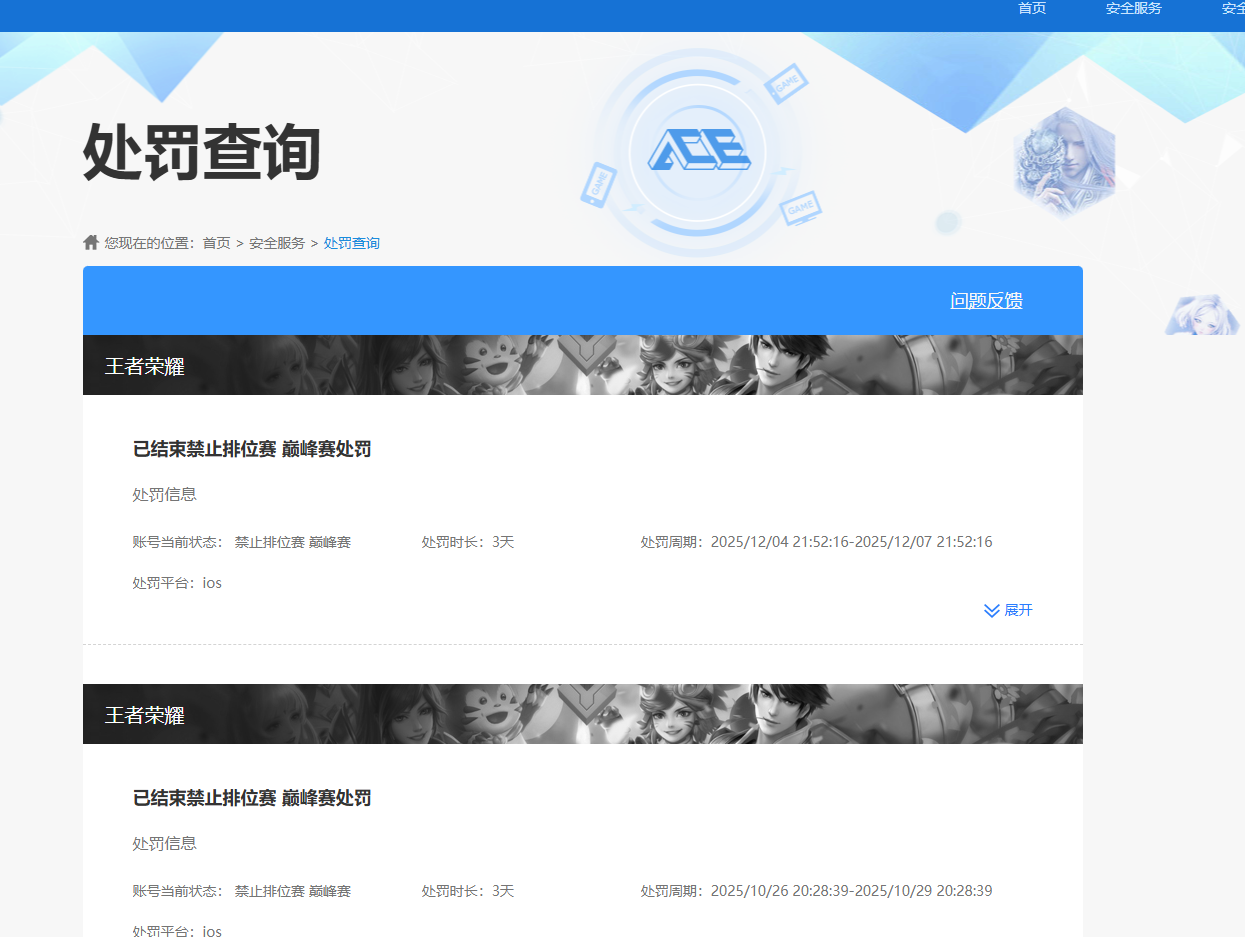Select the cut-off menu item at far right of the top bar
Viewport: 1245px width, 937px height.
tap(1233, 8)
